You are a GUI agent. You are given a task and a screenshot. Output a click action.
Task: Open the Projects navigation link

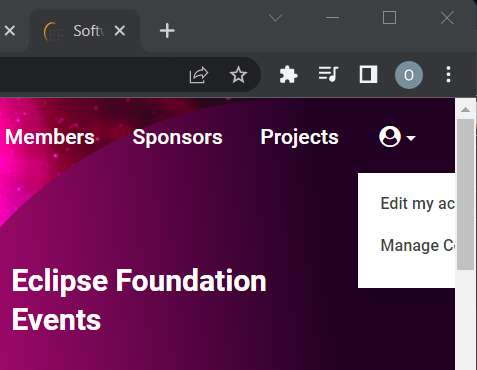coord(299,137)
